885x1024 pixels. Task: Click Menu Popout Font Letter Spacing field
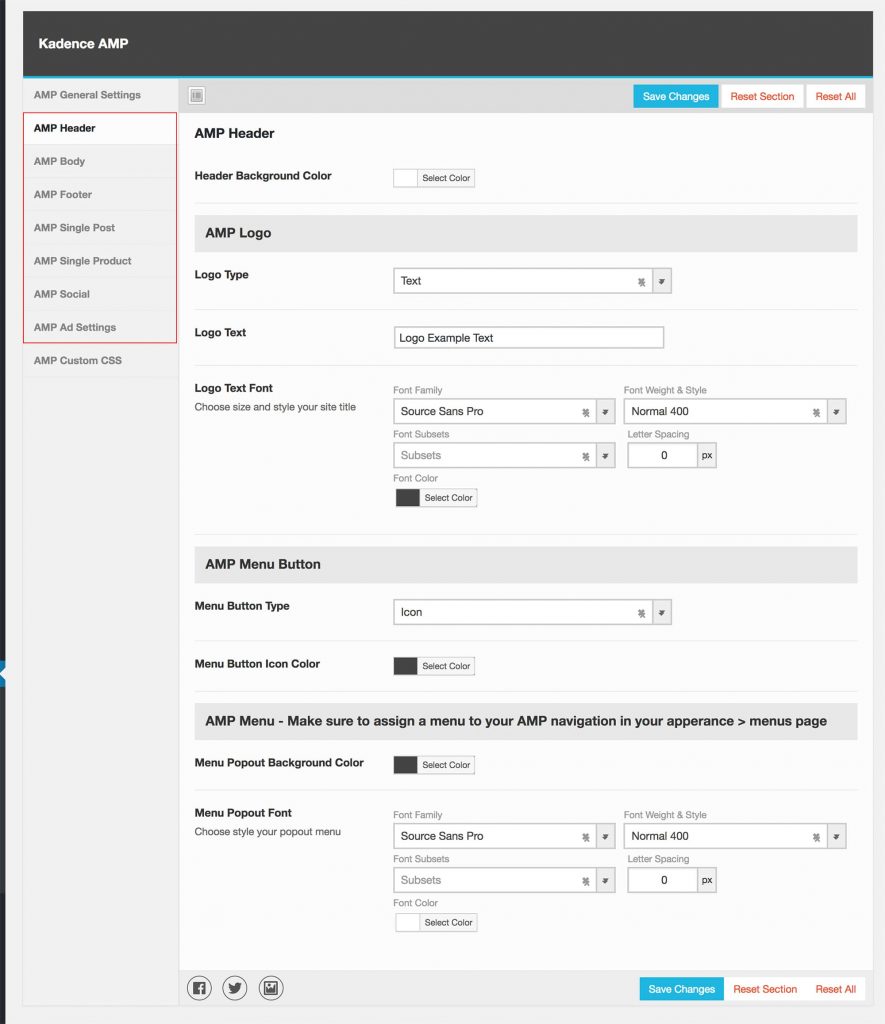click(662, 880)
